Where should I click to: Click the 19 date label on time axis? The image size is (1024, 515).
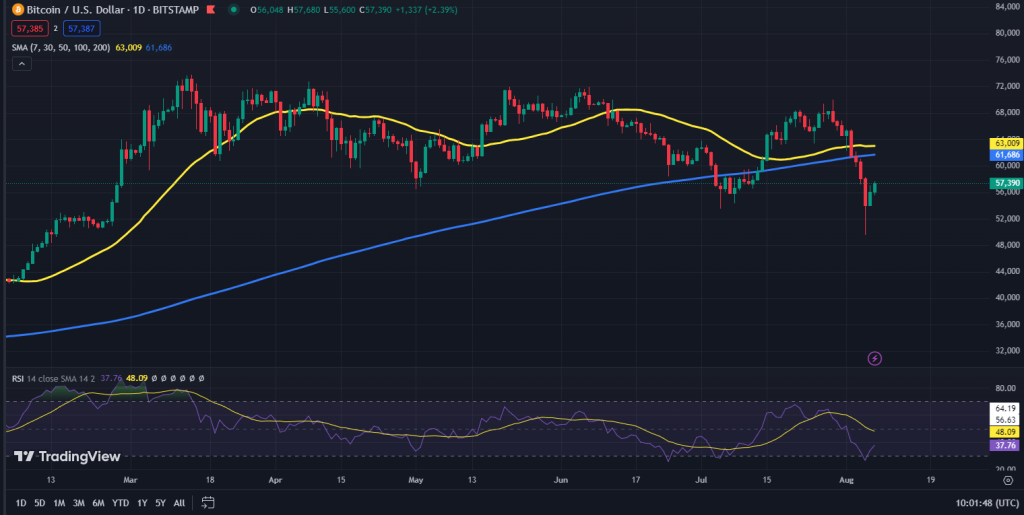[931, 480]
